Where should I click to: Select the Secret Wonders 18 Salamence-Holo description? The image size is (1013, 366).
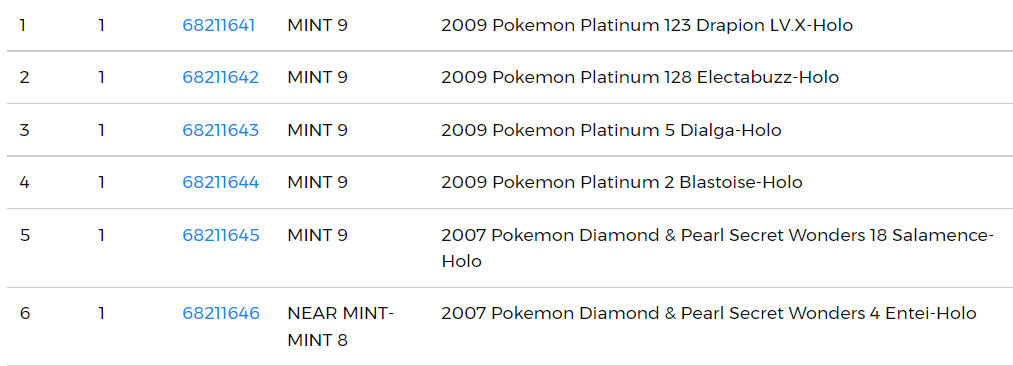(x=718, y=248)
